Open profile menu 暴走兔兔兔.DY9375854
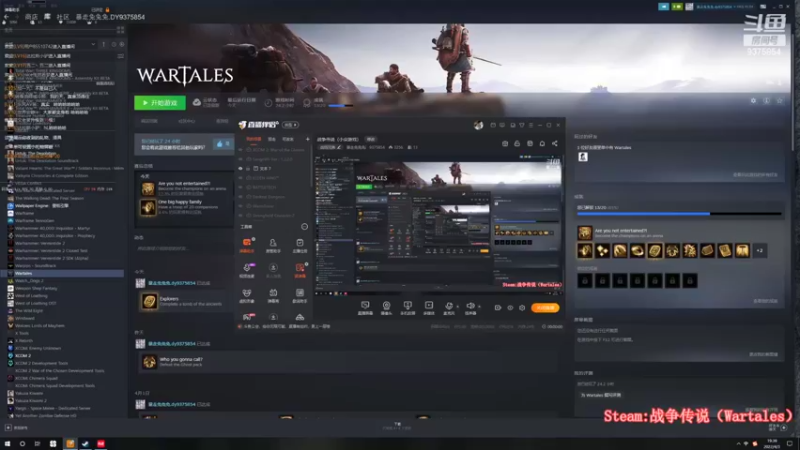This screenshot has width=800, height=450. [x=110, y=17]
